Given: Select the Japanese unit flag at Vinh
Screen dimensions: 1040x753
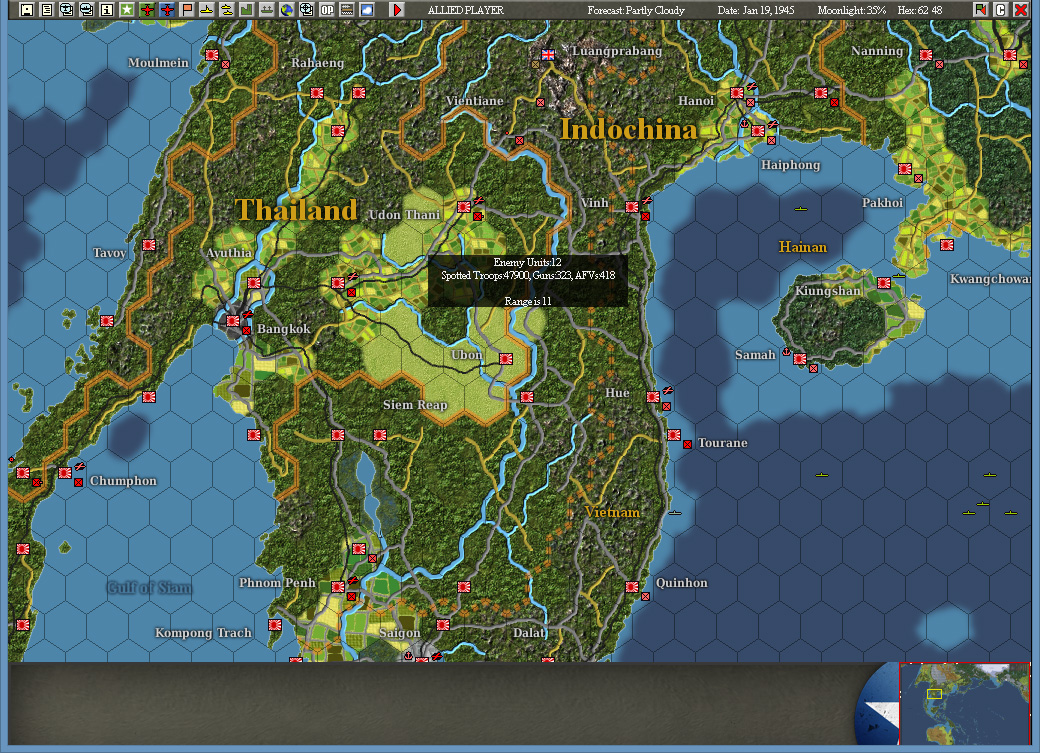Looking at the screenshot, I should (x=632, y=207).
